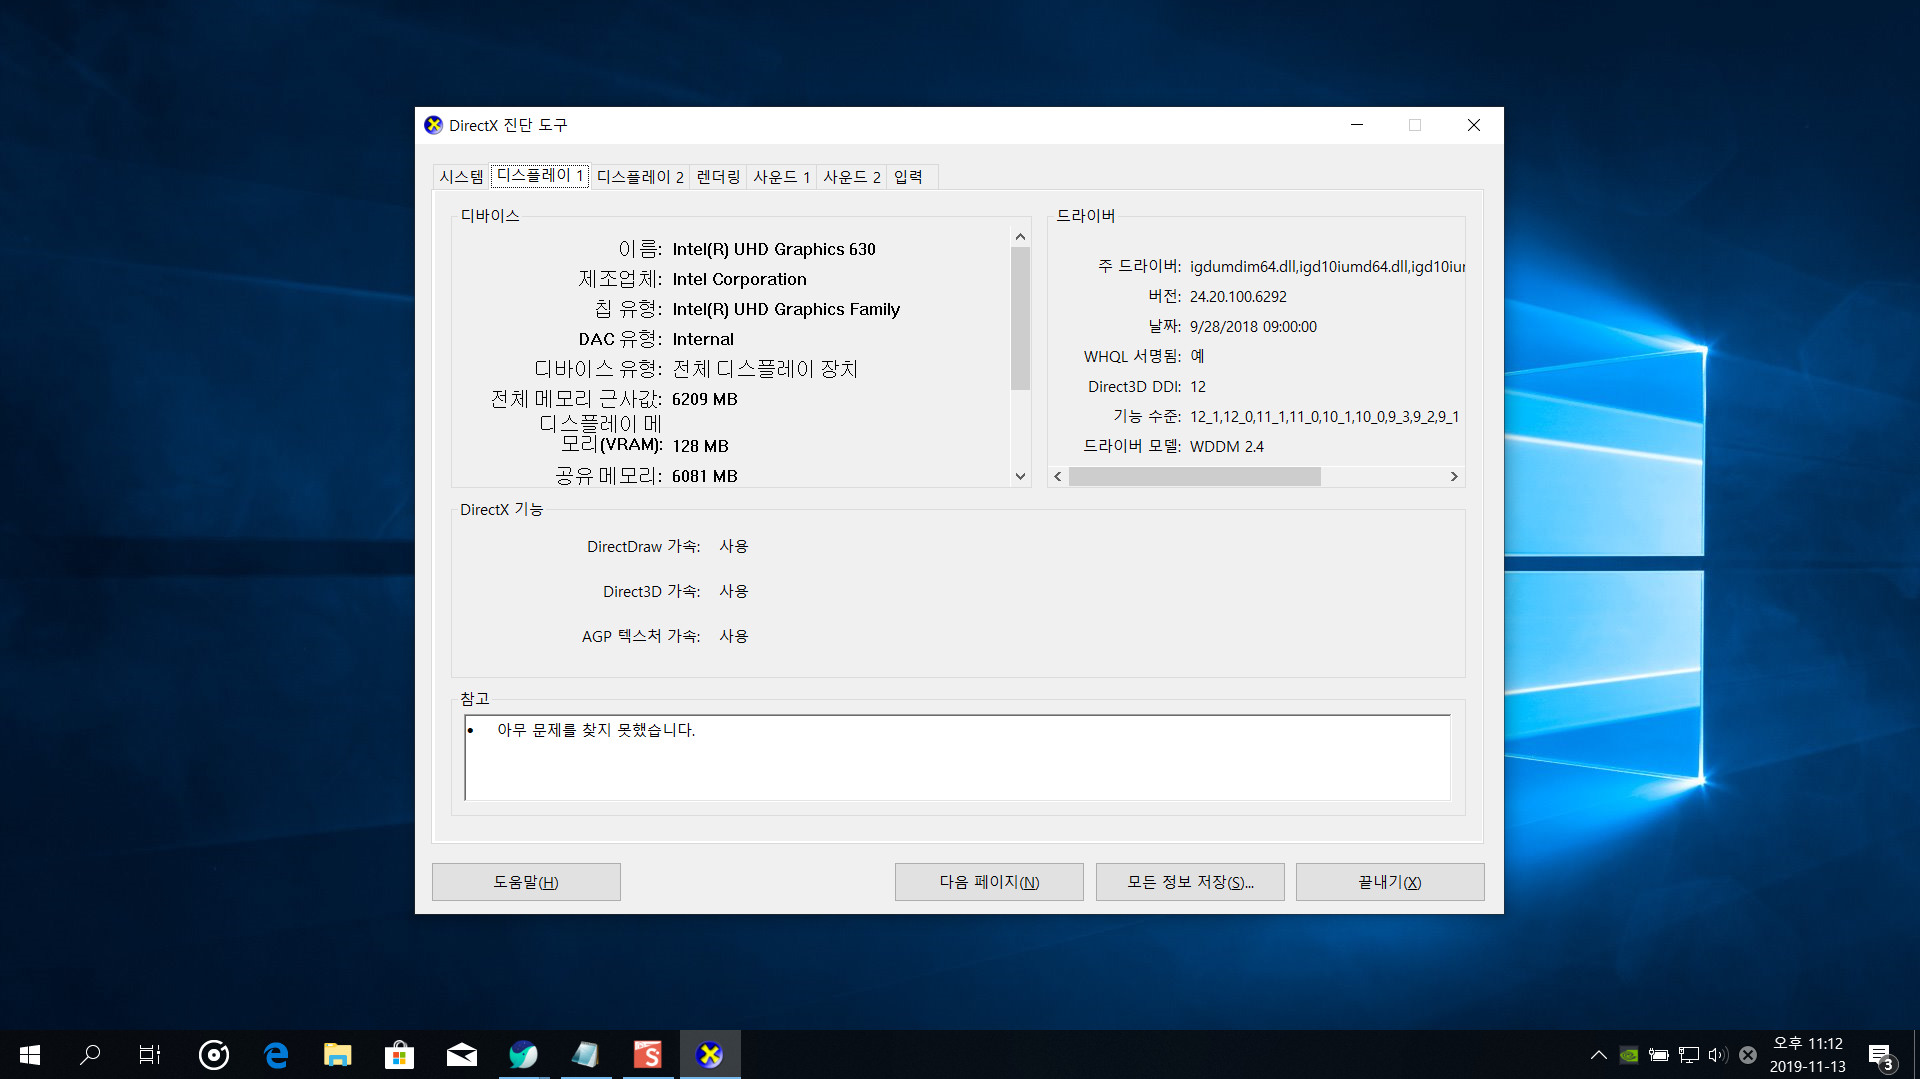Click the 끝내기(X) button
This screenshot has width=1920, height=1079.
pyautogui.click(x=1390, y=882)
